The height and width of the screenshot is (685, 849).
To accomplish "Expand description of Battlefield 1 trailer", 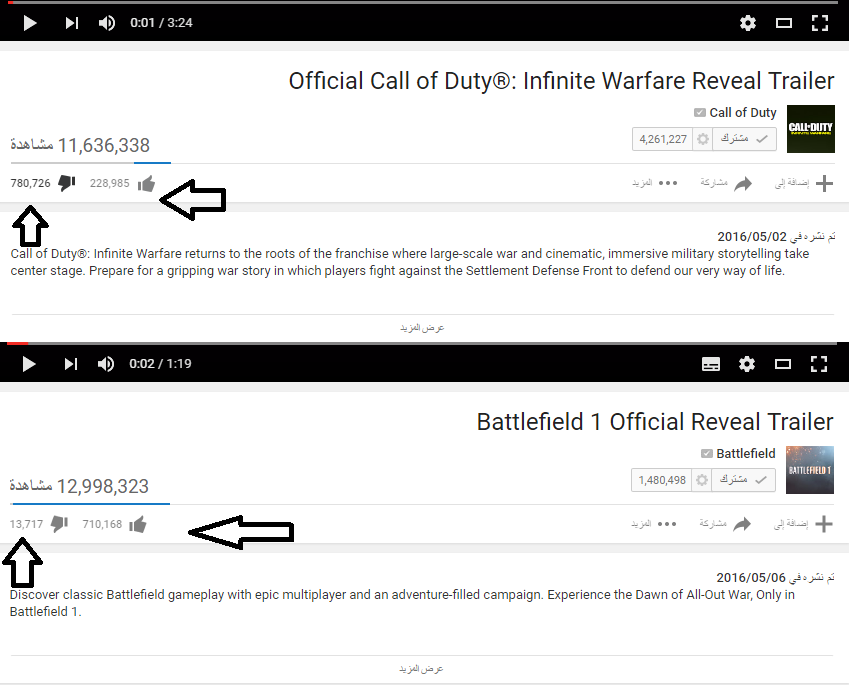I will coord(421,669).
